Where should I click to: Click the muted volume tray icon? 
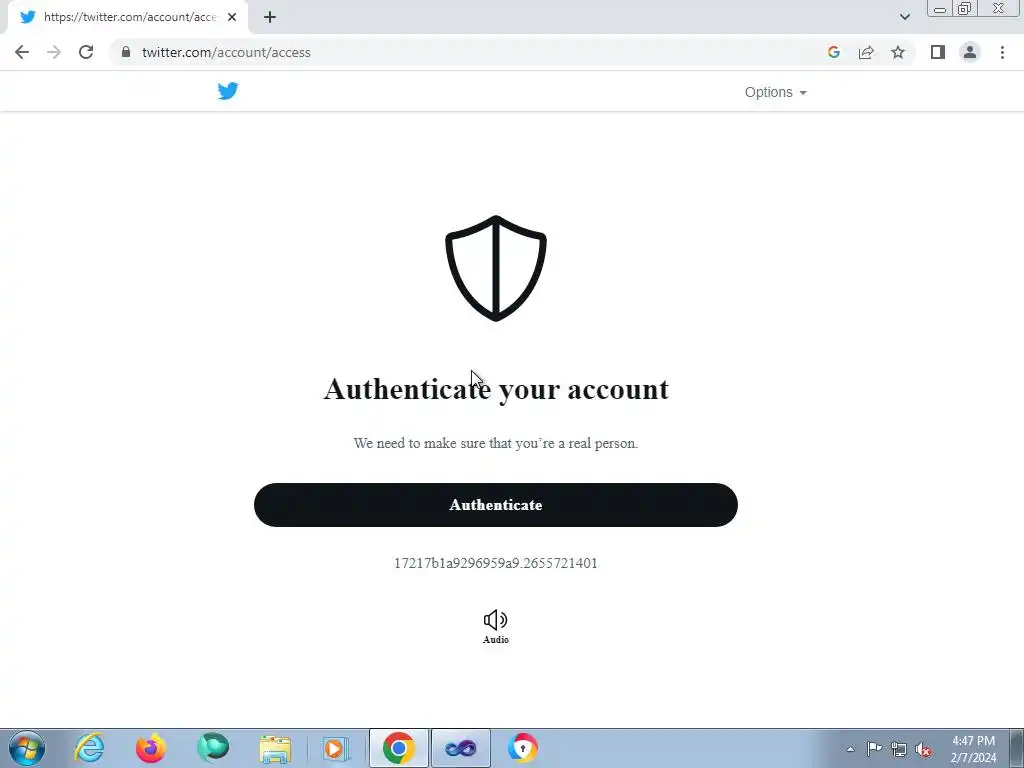tap(923, 749)
